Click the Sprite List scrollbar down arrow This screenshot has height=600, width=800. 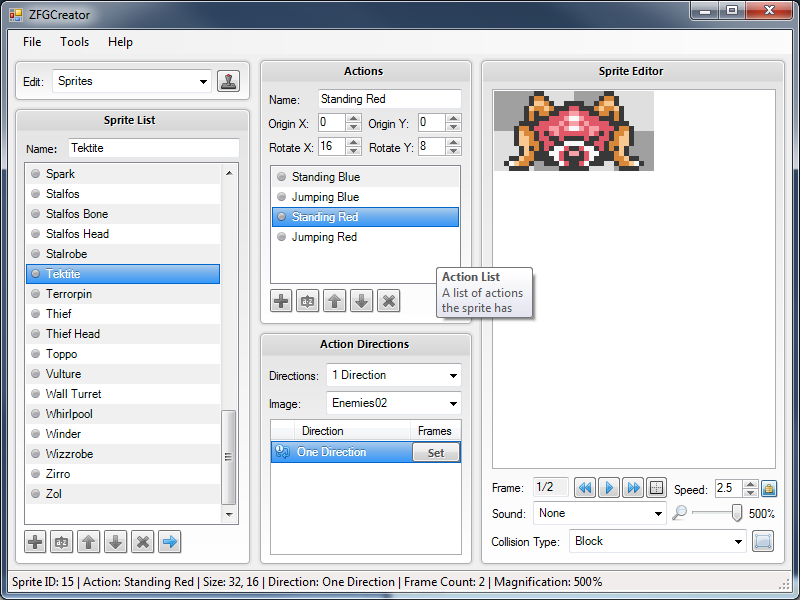tap(229, 514)
